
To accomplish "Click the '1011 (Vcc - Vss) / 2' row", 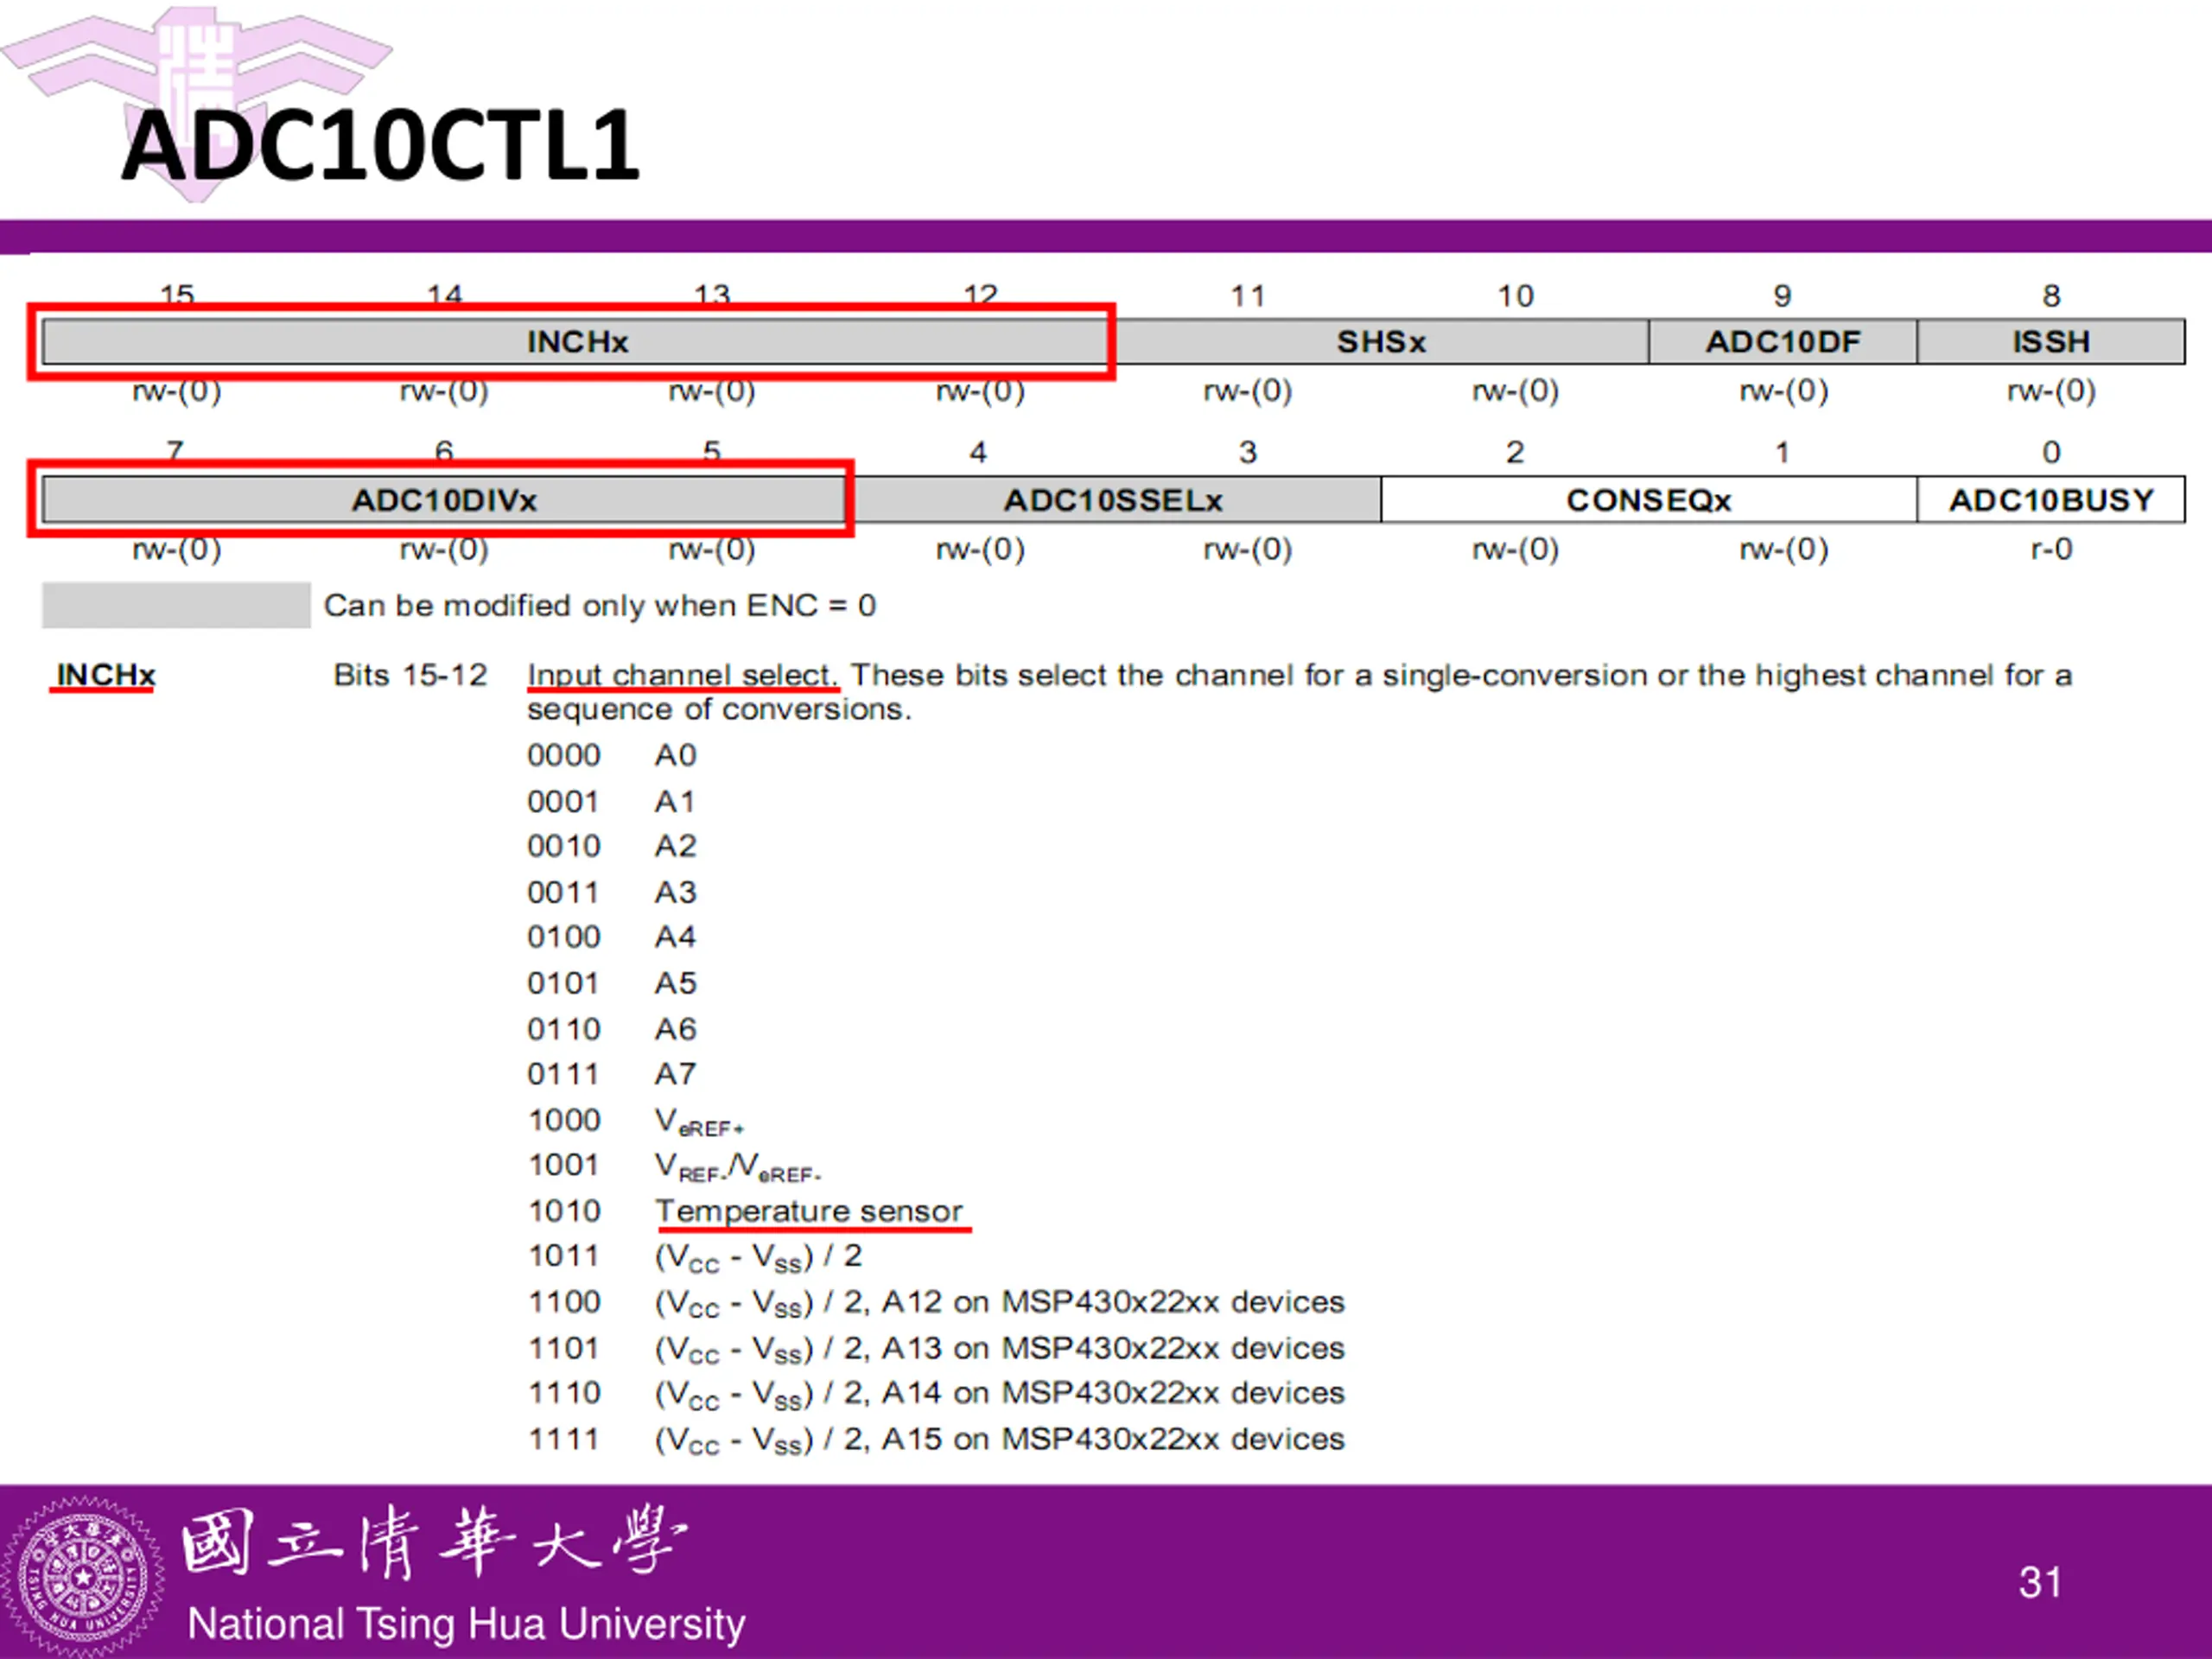I will pyautogui.click(x=695, y=1257).
